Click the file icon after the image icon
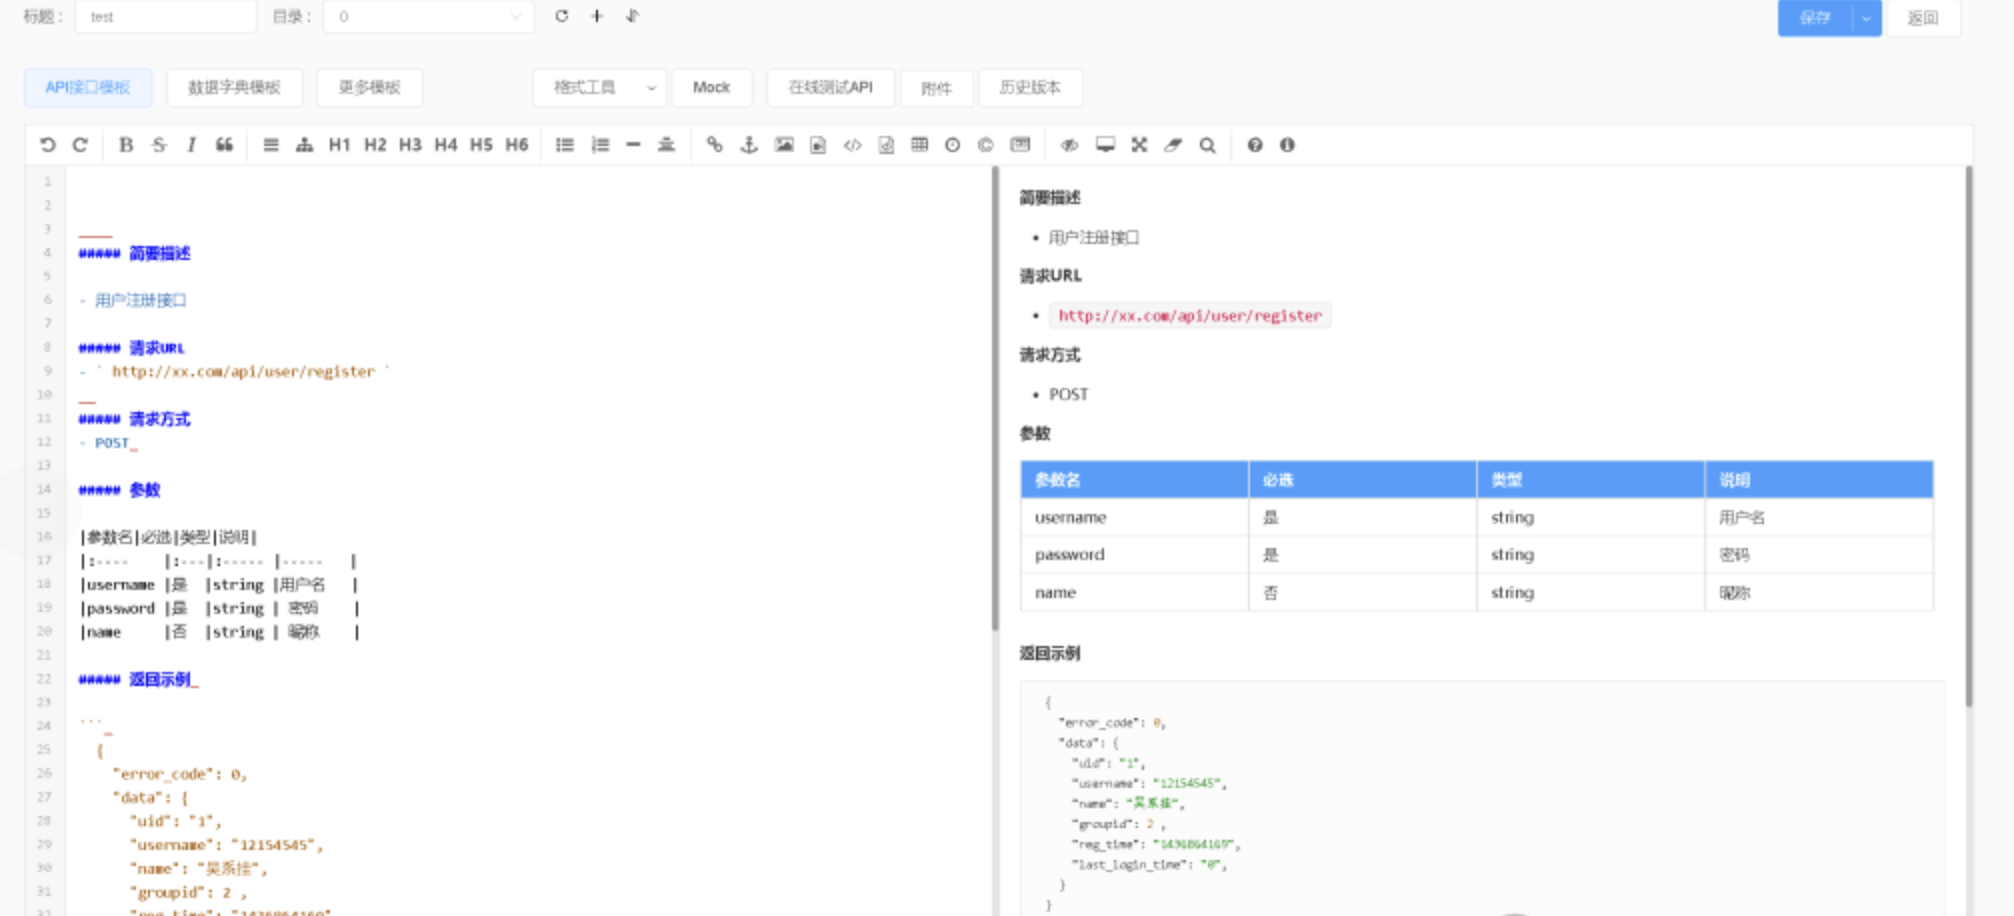Screen dimensions: 2014x916 [818, 145]
